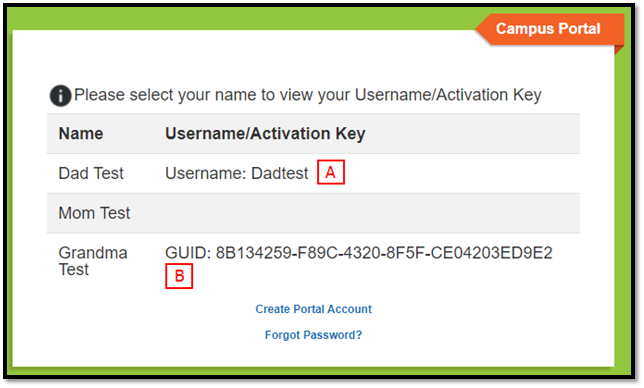Click the folded corner of the Campus Portal ribbon
Image resolution: width=644 pixels, height=388 pixels.
pos(619,50)
